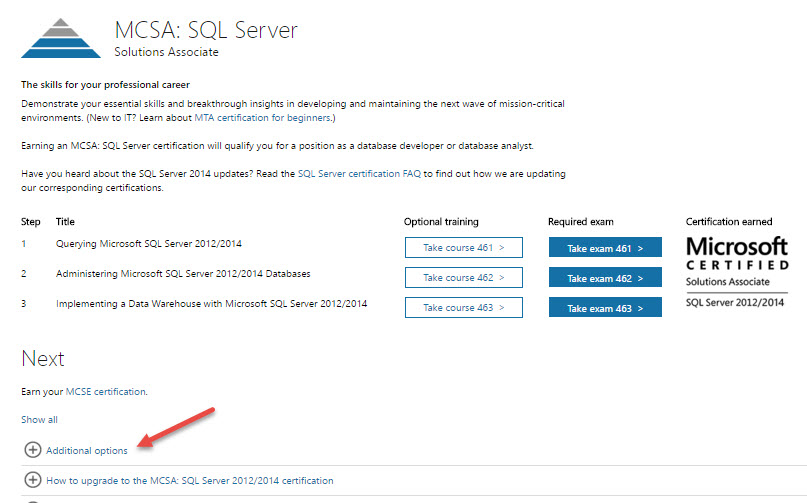Image resolution: width=807 pixels, height=503 pixels.
Task: Click the plus icon beside Additional options
Action: pyautogui.click(x=32, y=450)
